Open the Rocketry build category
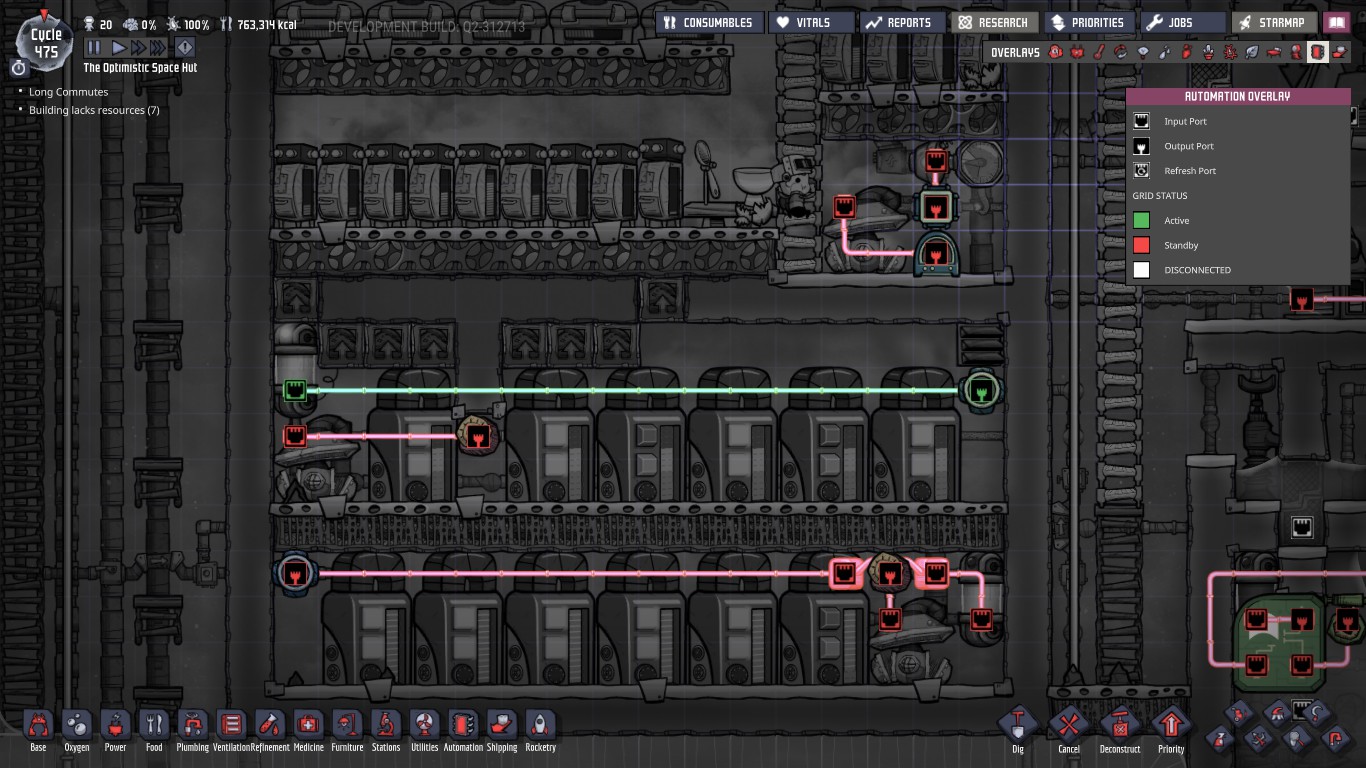 (x=540, y=730)
